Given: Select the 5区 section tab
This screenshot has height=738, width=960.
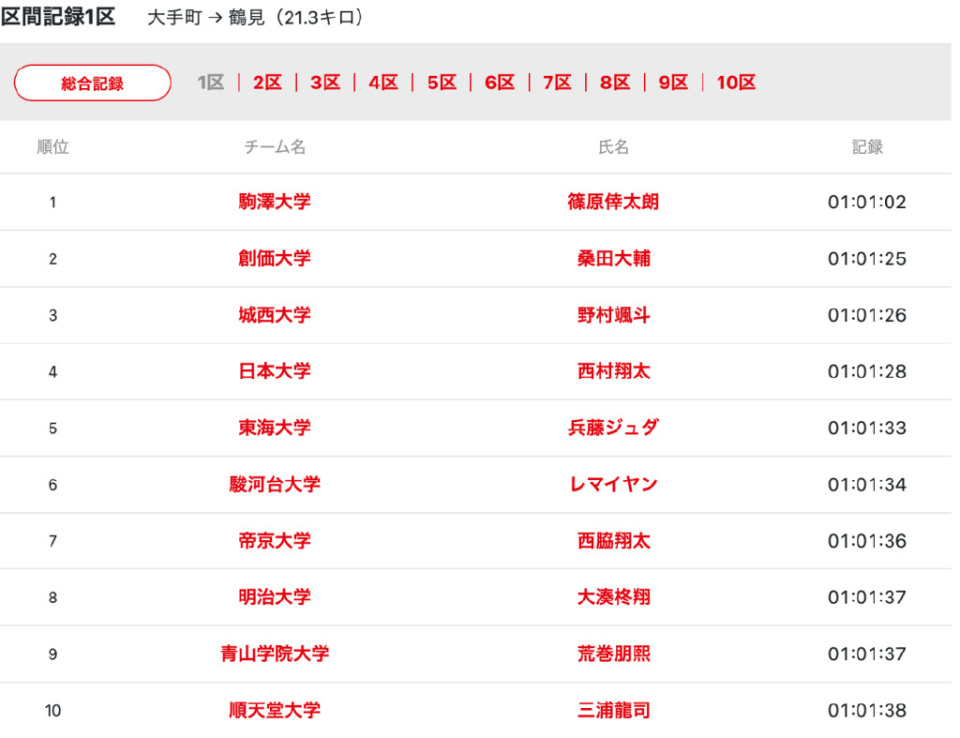Looking at the screenshot, I should point(441,83).
